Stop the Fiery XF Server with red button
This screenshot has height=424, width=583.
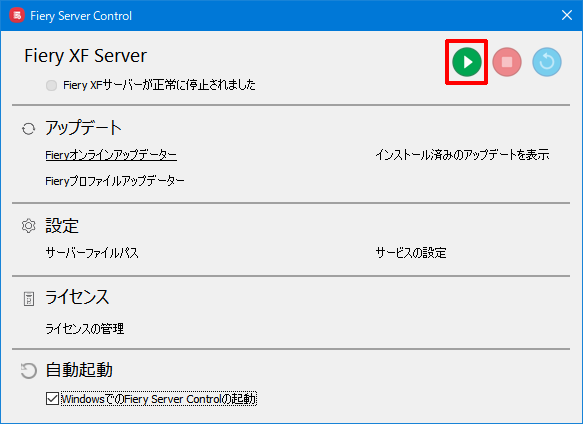coord(507,62)
